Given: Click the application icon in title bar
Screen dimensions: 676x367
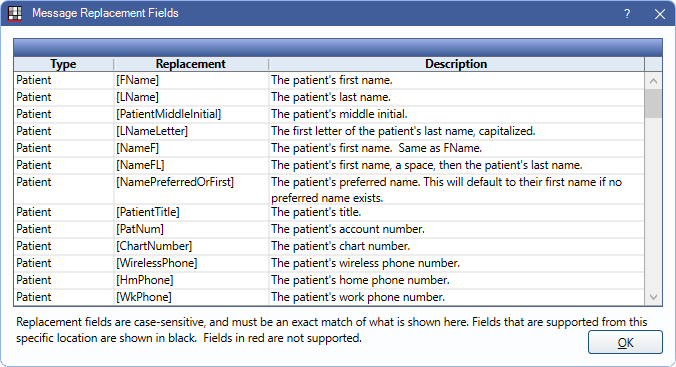Looking at the screenshot, I should pyautogui.click(x=15, y=13).
